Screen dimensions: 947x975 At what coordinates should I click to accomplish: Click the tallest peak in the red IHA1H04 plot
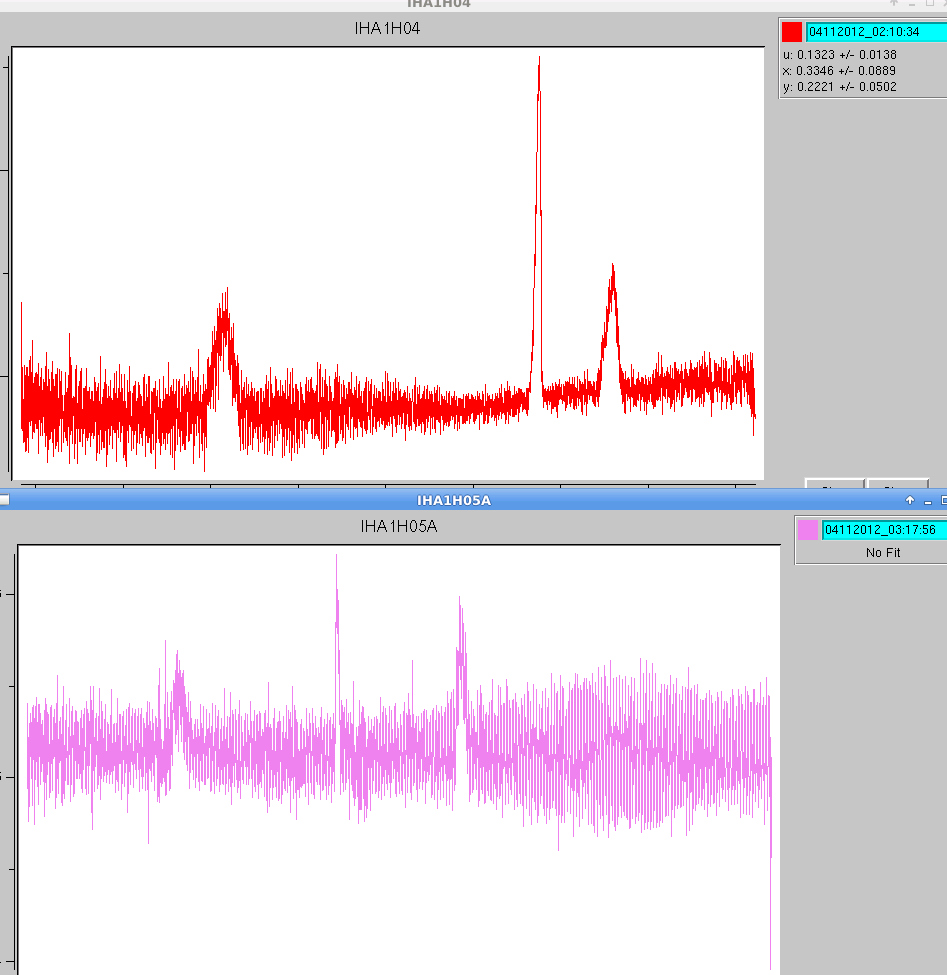tap(539, 59)
